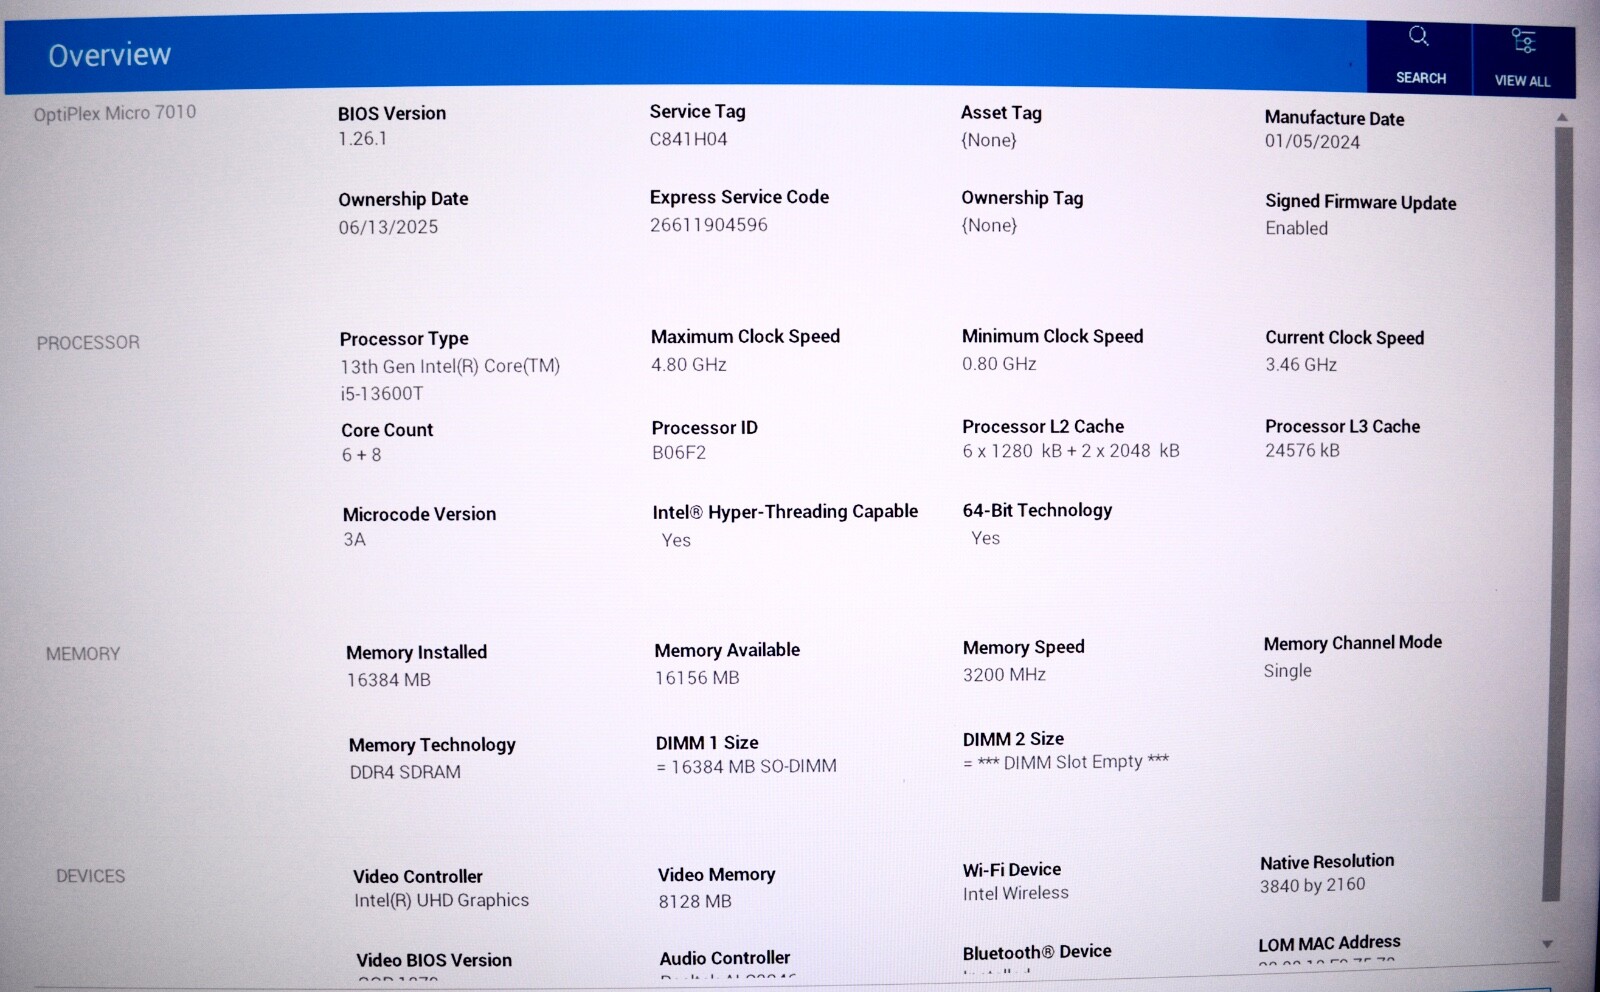Select Memory Installed 16384 MB
1600x992 pixels.
(x=389, y=680)
